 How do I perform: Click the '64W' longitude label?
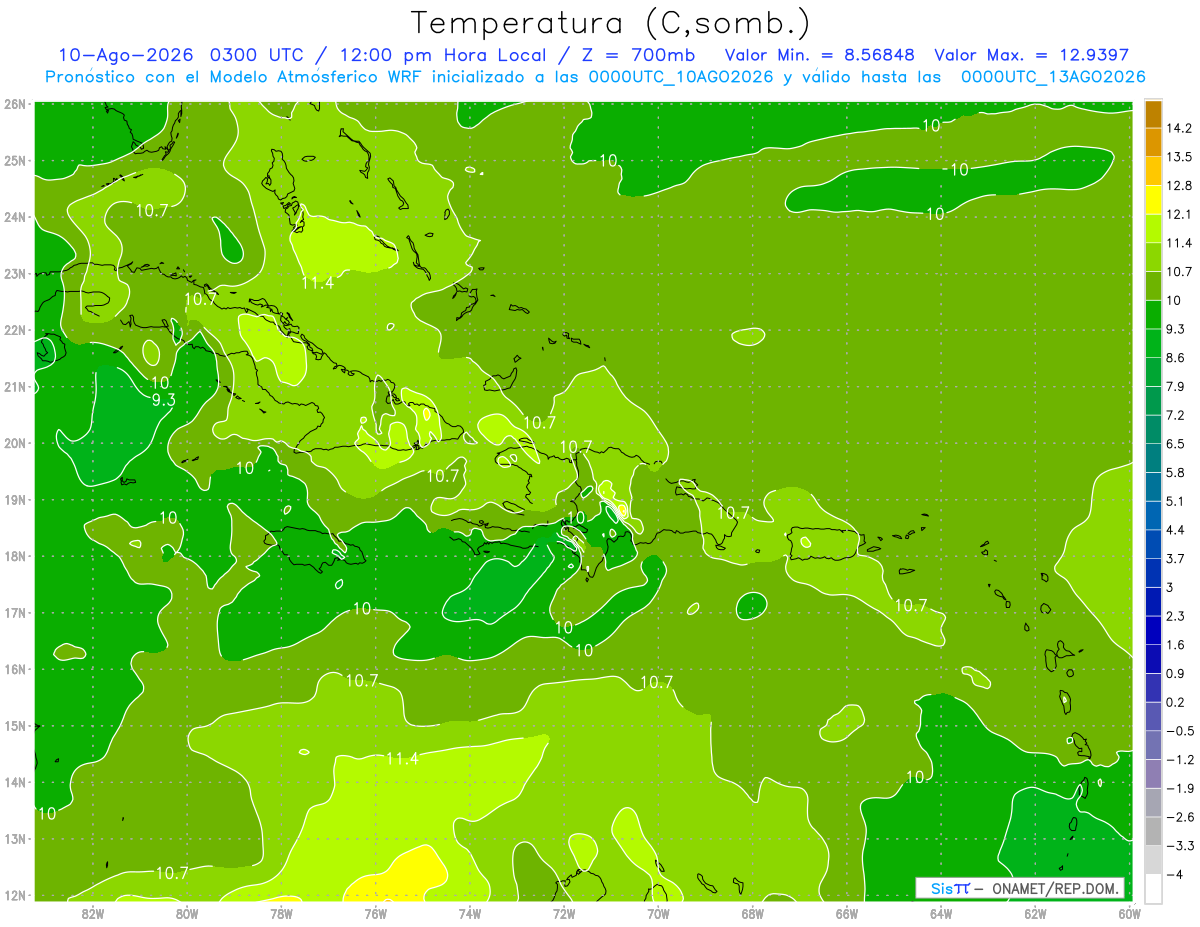tap(940, 913)
